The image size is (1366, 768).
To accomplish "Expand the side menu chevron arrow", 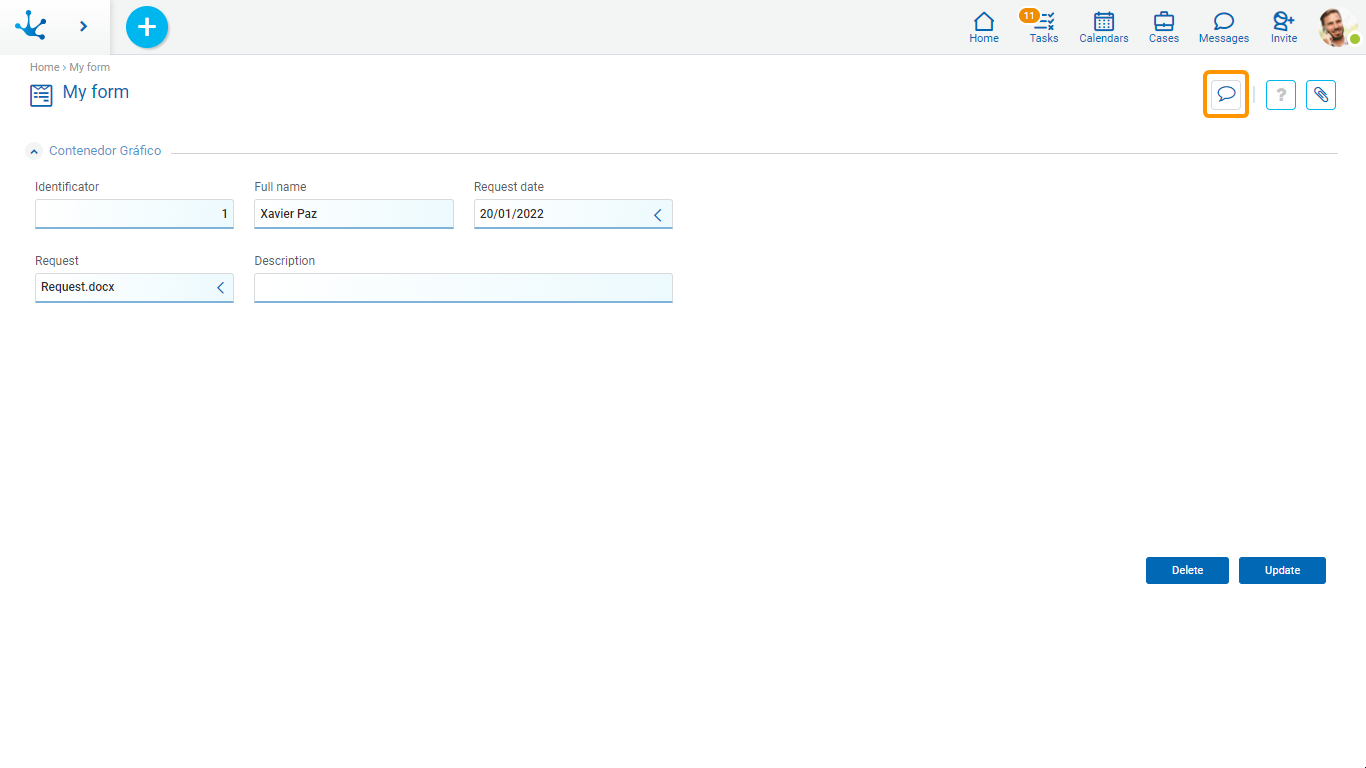I will [84, 27].
